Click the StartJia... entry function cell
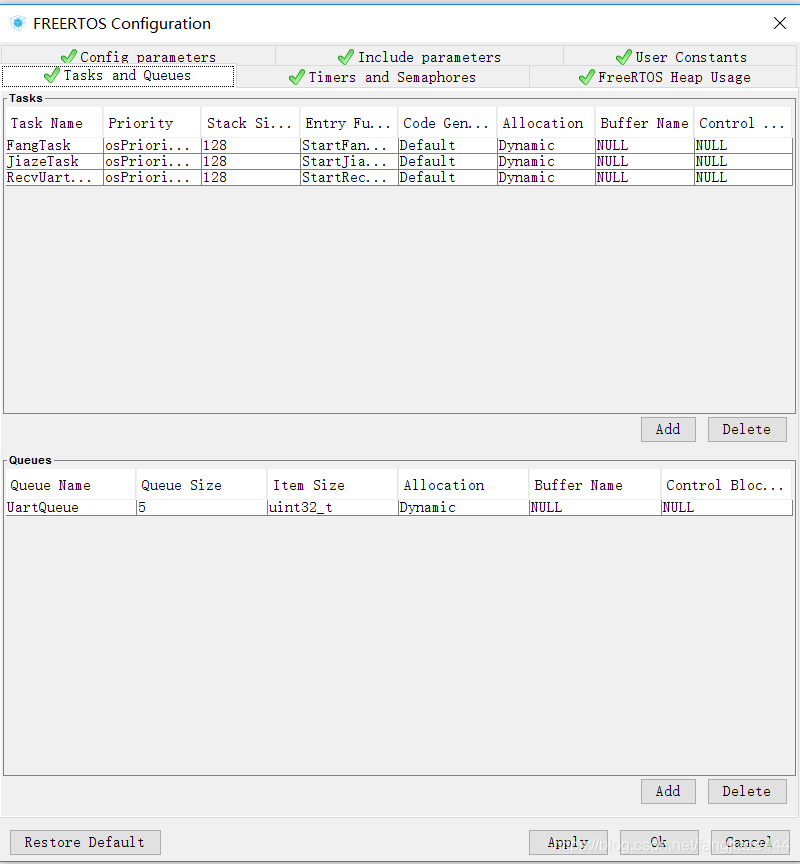The image size is (800, 864). (x=349, y=161)
